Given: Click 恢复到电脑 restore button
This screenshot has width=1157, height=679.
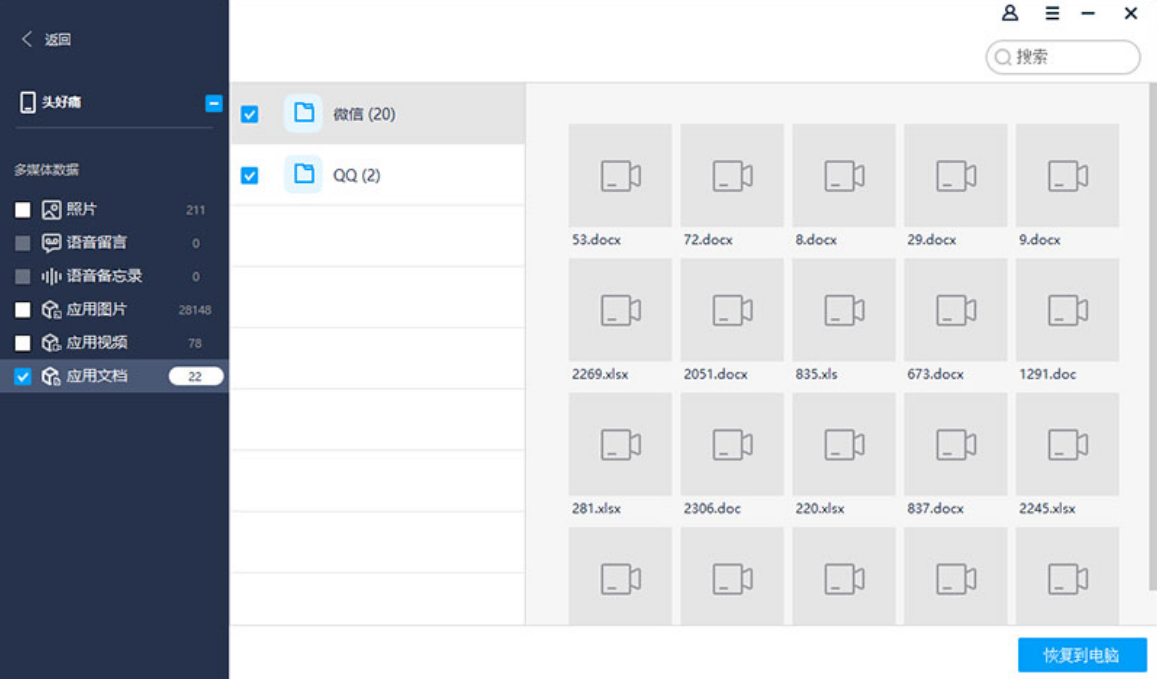Looking at the screenshot, I should coord(1082,655).
